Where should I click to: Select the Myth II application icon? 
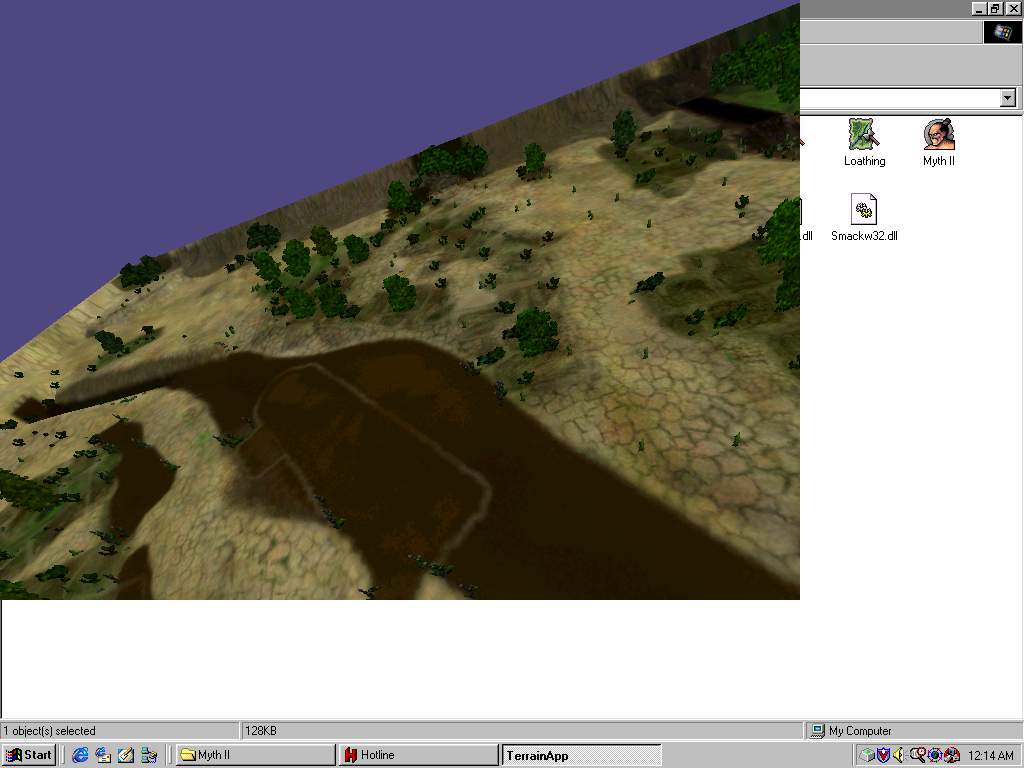click(x=938, y=142)
